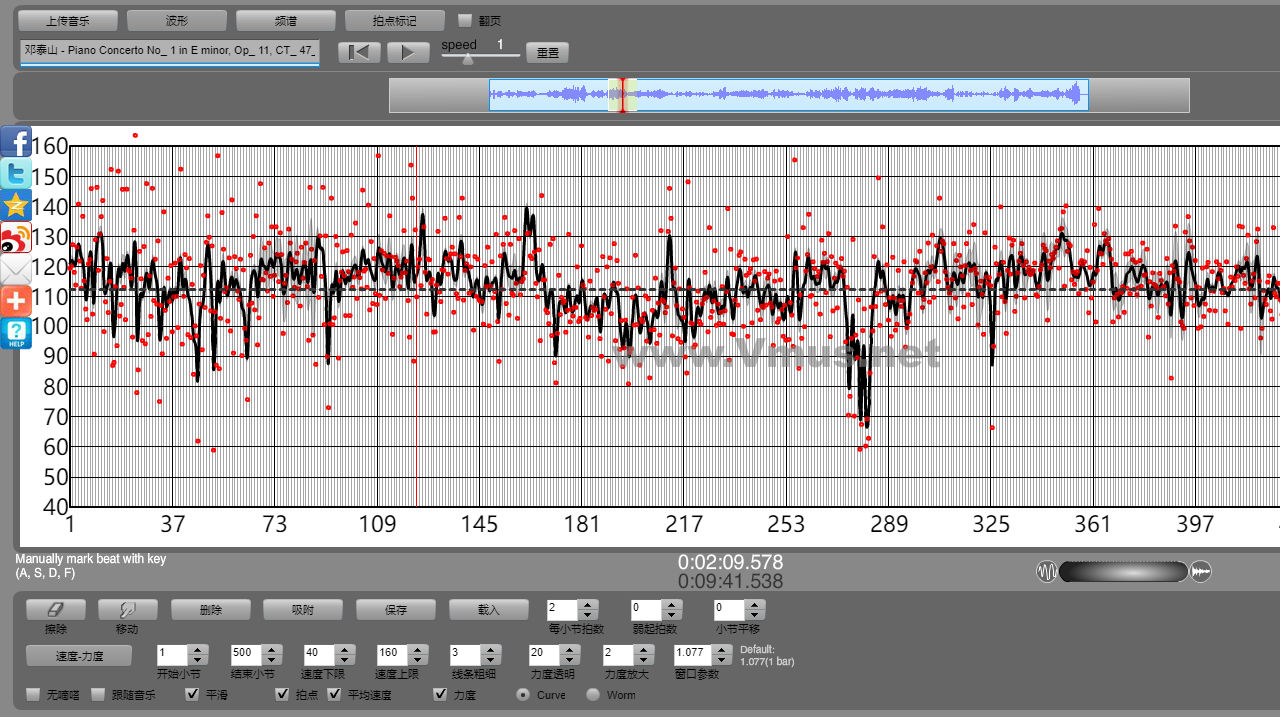The image size is (1280, 717).
Task: Click the 保存 save button
Action: click(x=396, y=609)
